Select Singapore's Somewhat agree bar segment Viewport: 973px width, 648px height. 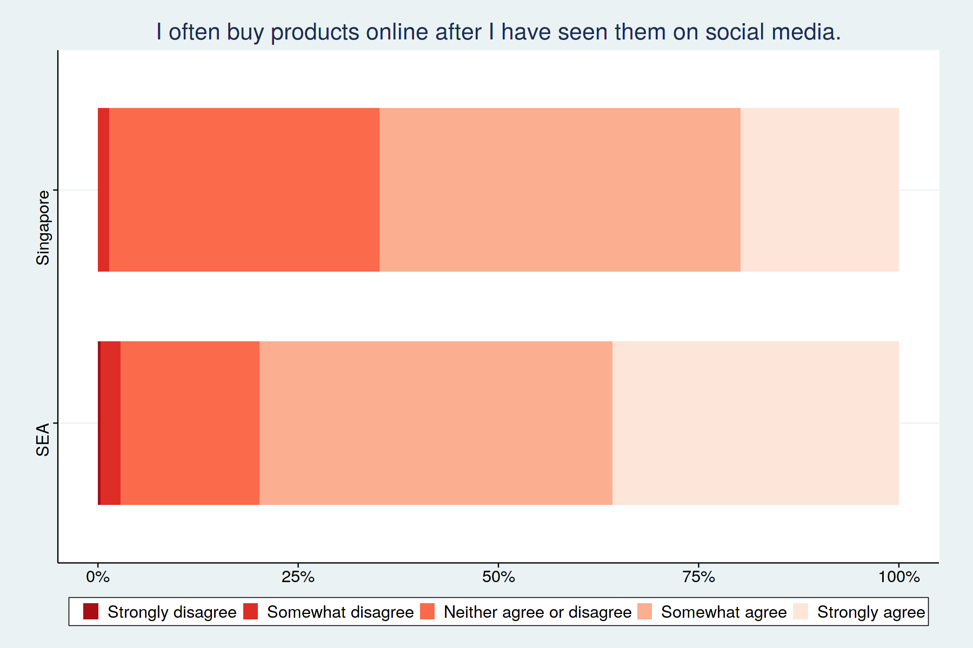(560, 190)
